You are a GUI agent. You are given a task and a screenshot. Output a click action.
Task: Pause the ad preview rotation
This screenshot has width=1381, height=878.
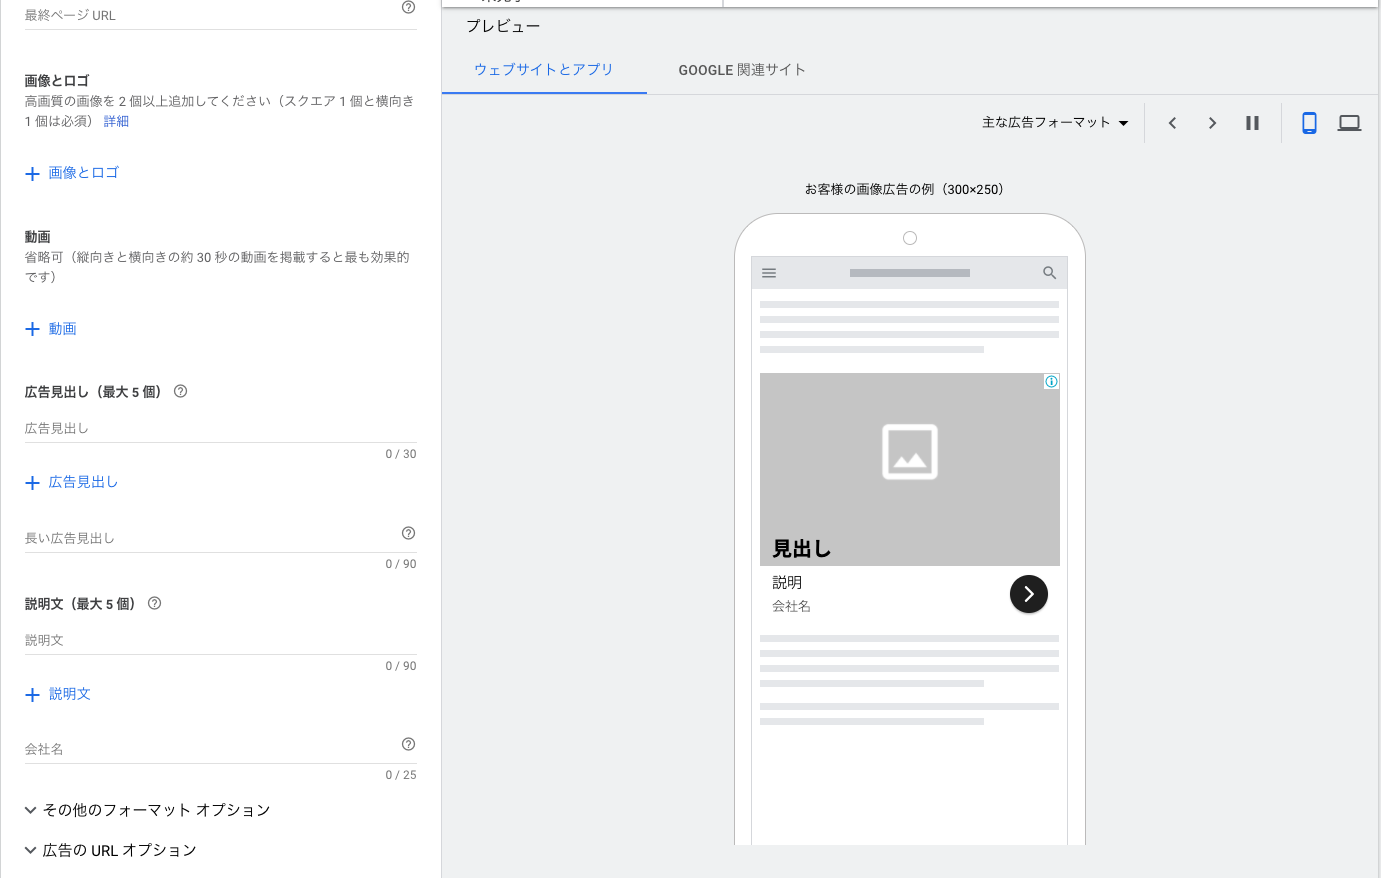coord(1252,123)
